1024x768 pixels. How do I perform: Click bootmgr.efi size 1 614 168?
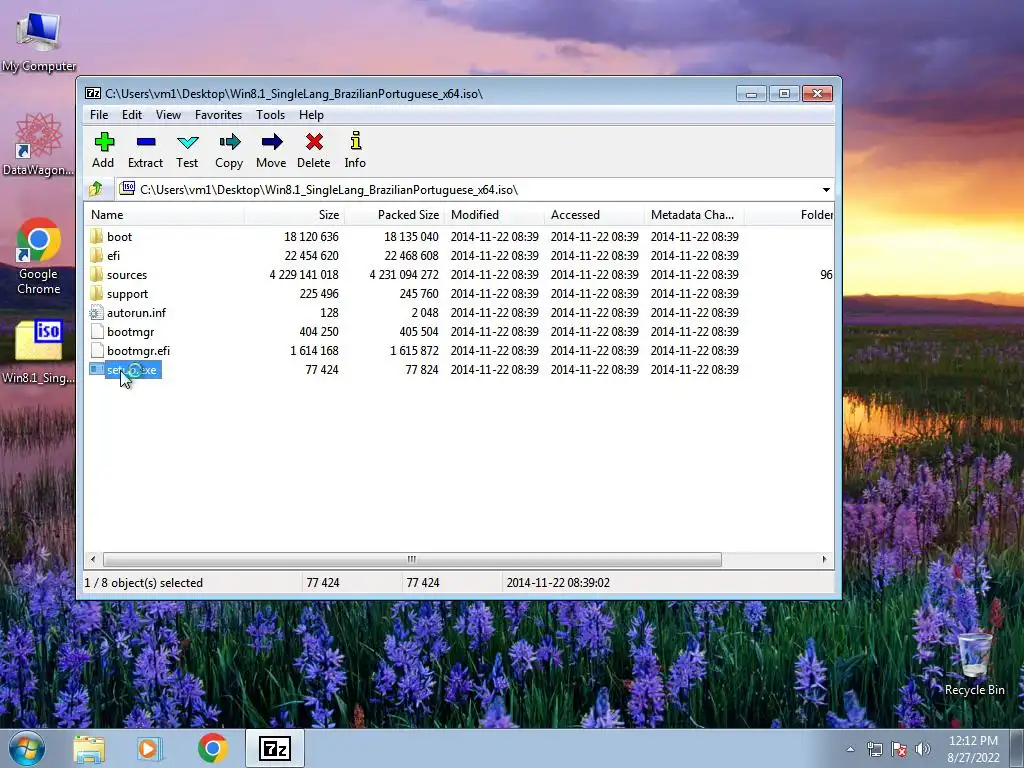[314, 350]
